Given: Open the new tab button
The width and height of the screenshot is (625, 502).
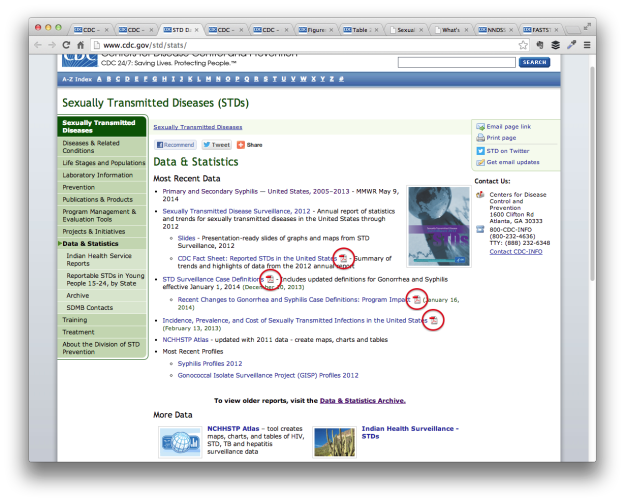Looking at the screenshot, I should pyautogui.click(x=572, y=30).
